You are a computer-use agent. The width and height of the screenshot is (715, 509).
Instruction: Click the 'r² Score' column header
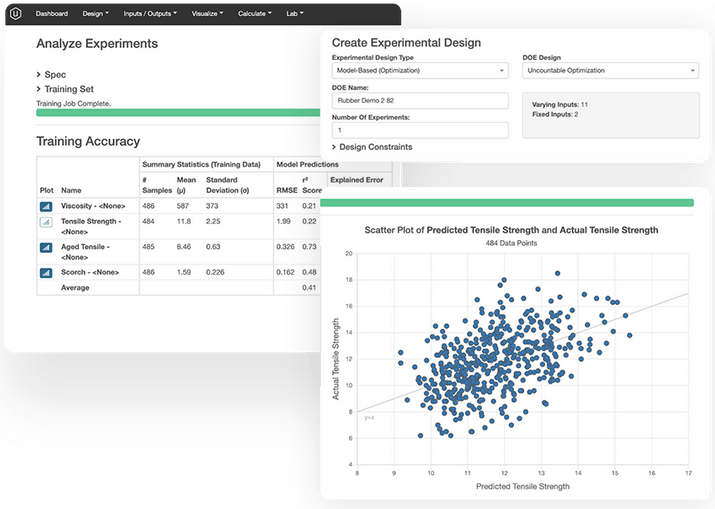click(312, 185)
